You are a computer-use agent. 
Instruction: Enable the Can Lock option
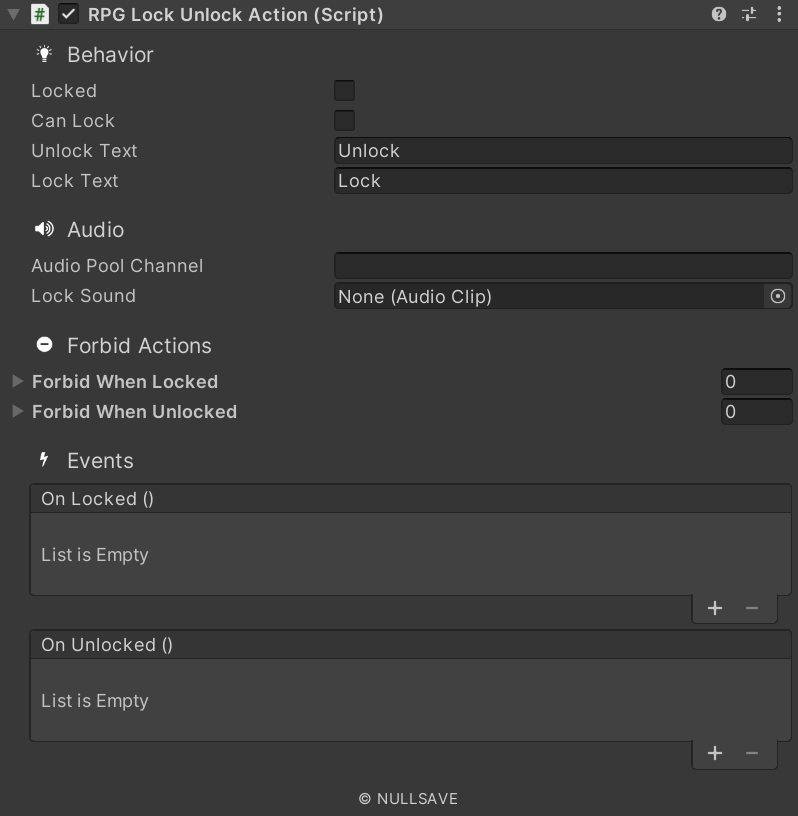pos(343,120)
